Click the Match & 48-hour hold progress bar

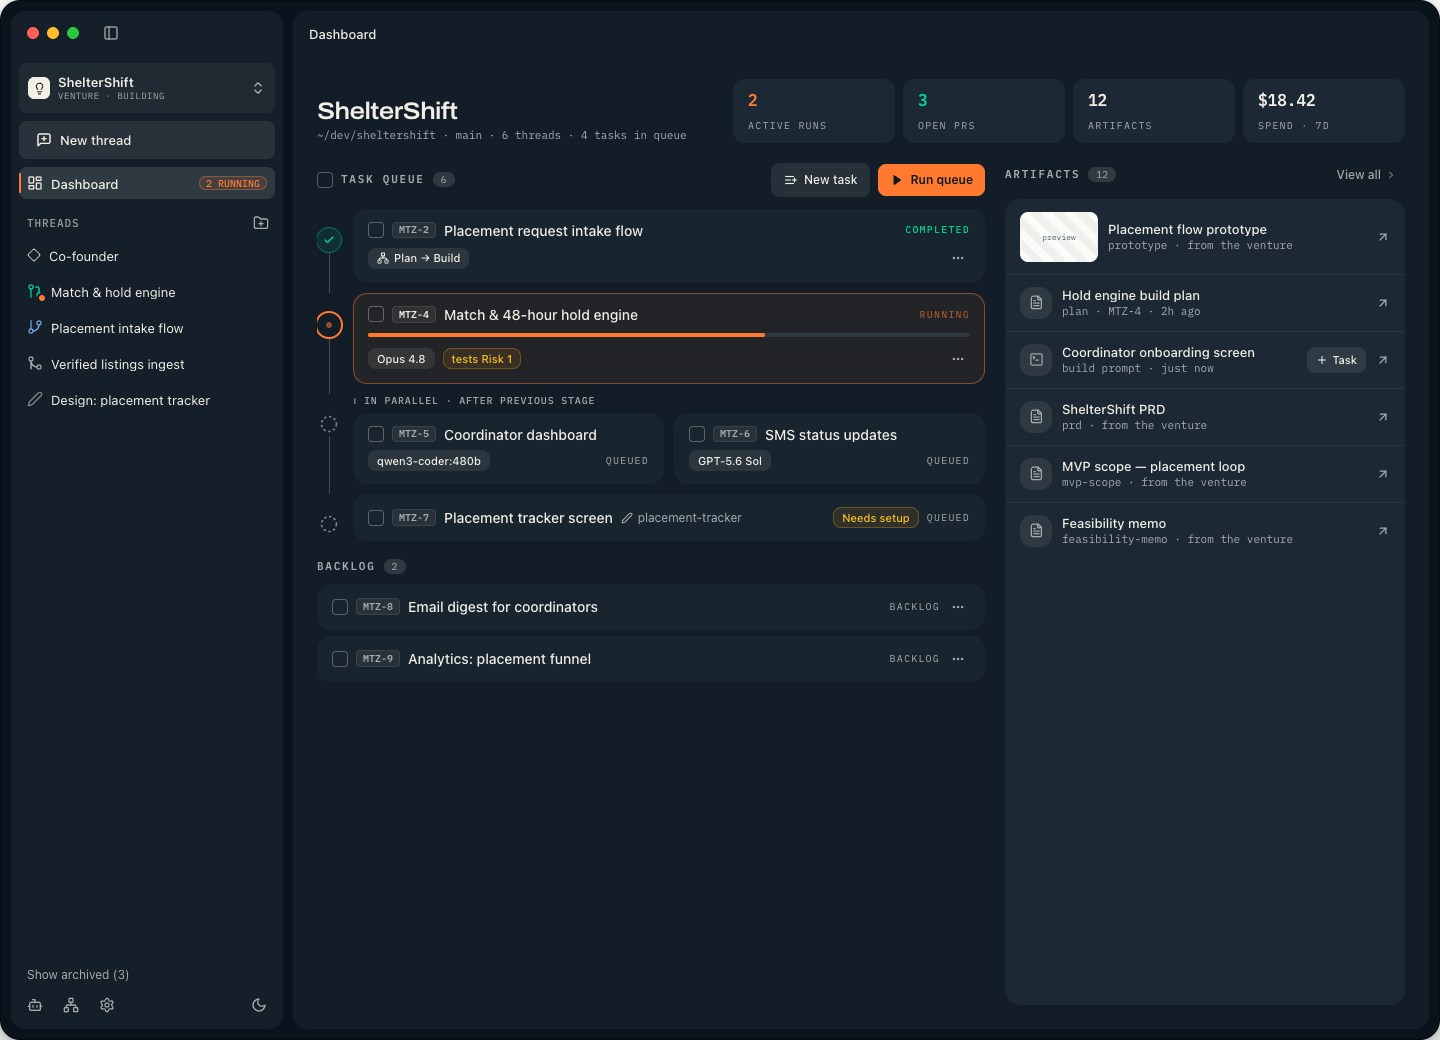669,335
